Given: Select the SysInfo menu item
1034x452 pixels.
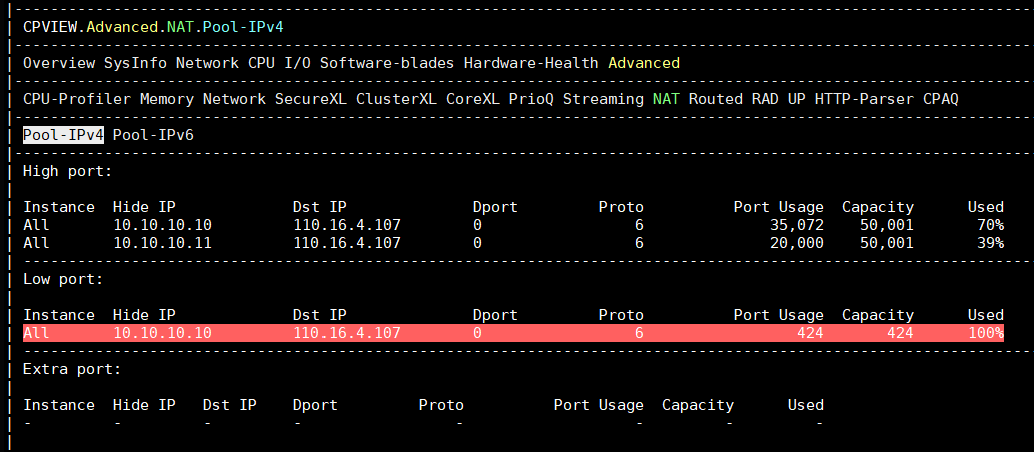Looking at the screenshot, I should point(136,63).
